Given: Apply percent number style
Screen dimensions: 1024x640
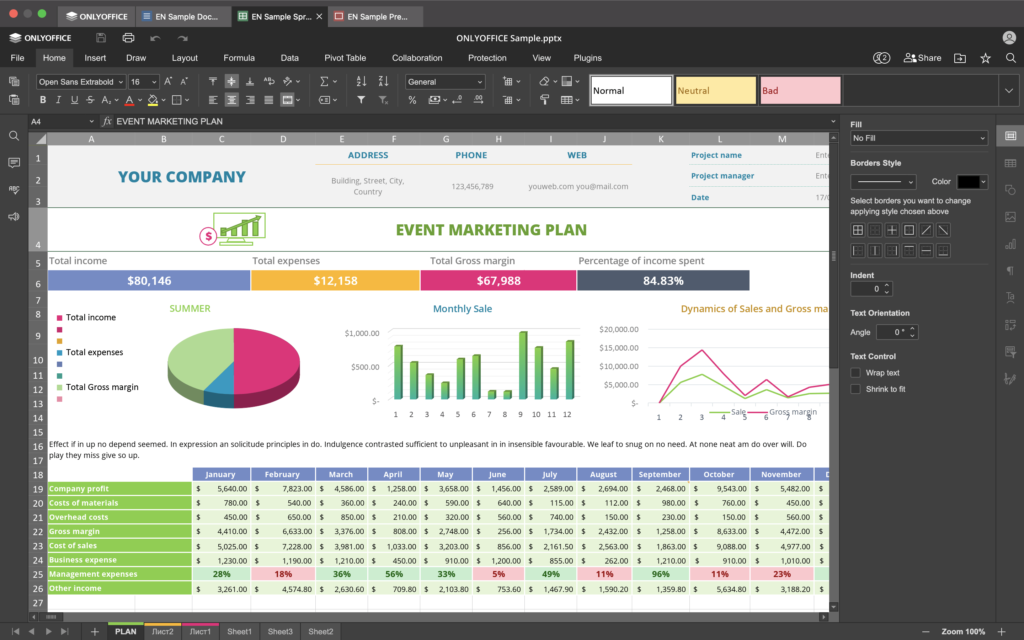Looking at the screenshot, I should coord(412,100).
